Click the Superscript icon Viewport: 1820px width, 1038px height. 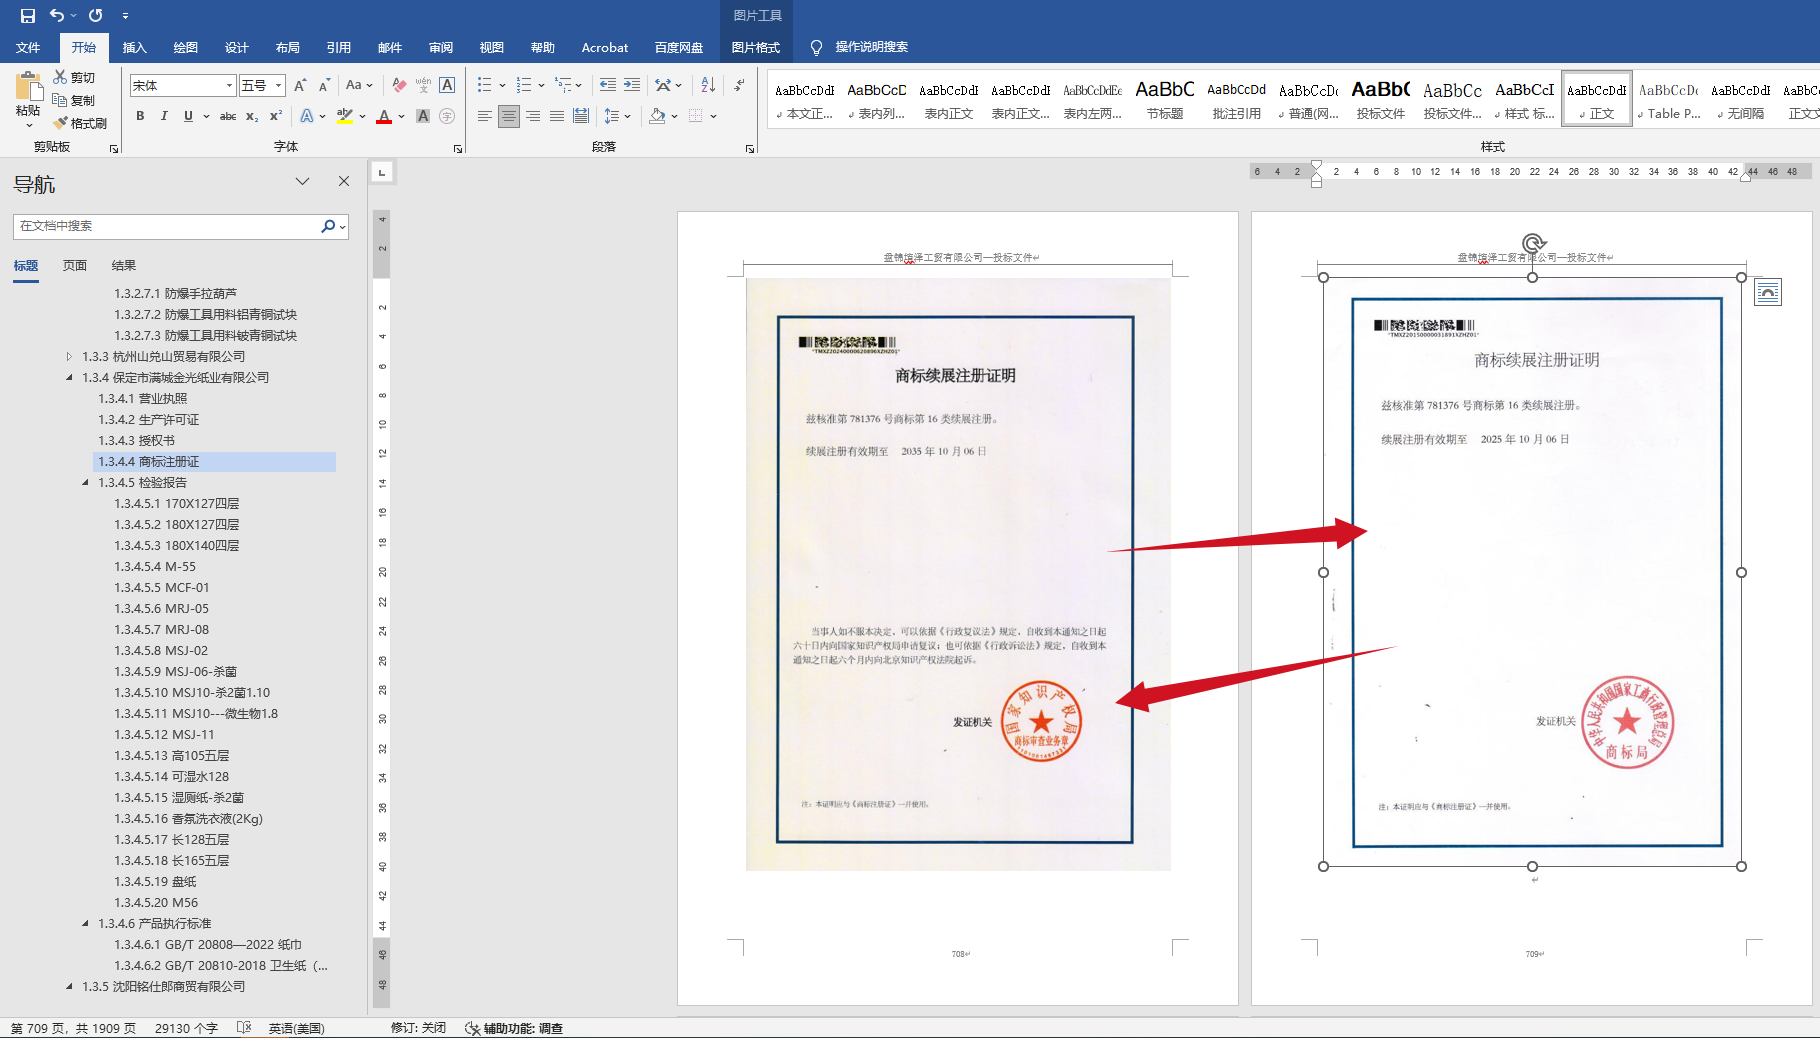pyautogui.click(x=276, y=116)
